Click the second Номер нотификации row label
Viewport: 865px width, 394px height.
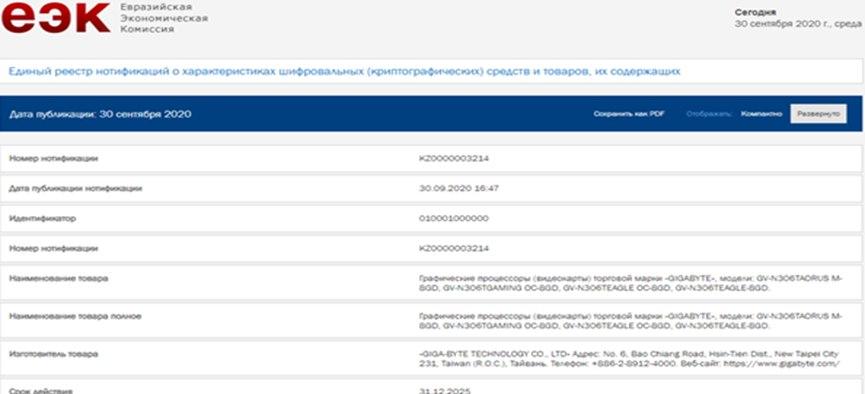point(54,248)
